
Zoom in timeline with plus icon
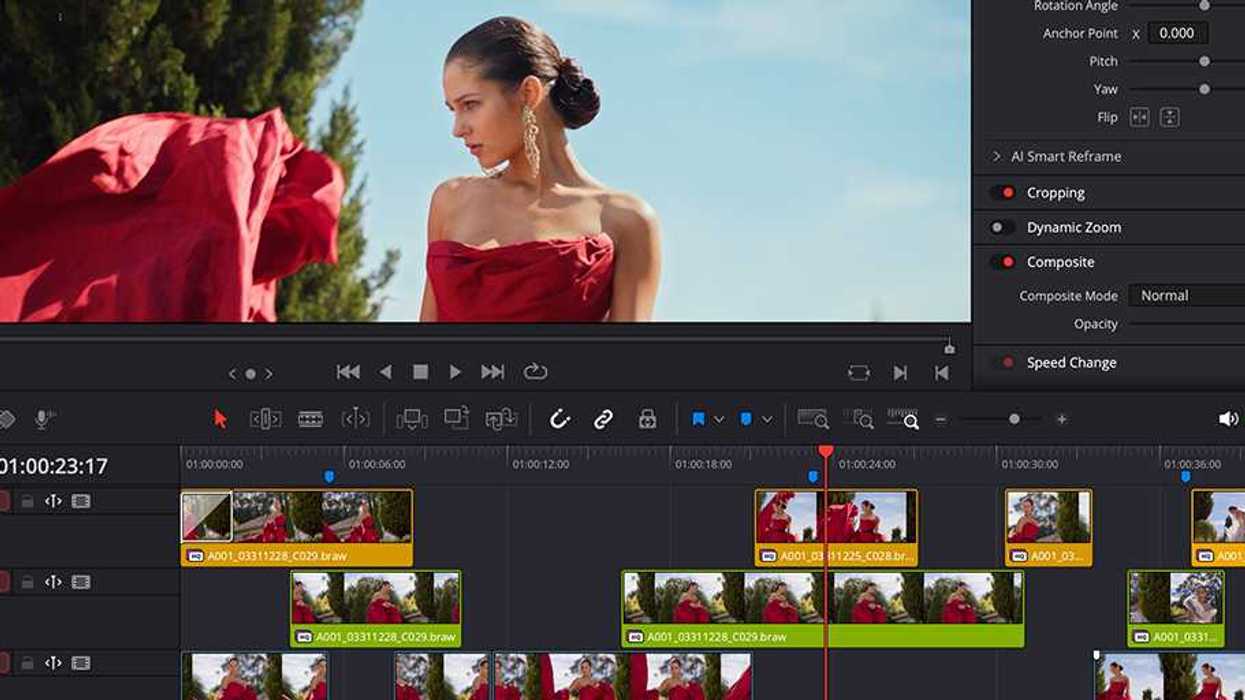[x=1061, y=420]
